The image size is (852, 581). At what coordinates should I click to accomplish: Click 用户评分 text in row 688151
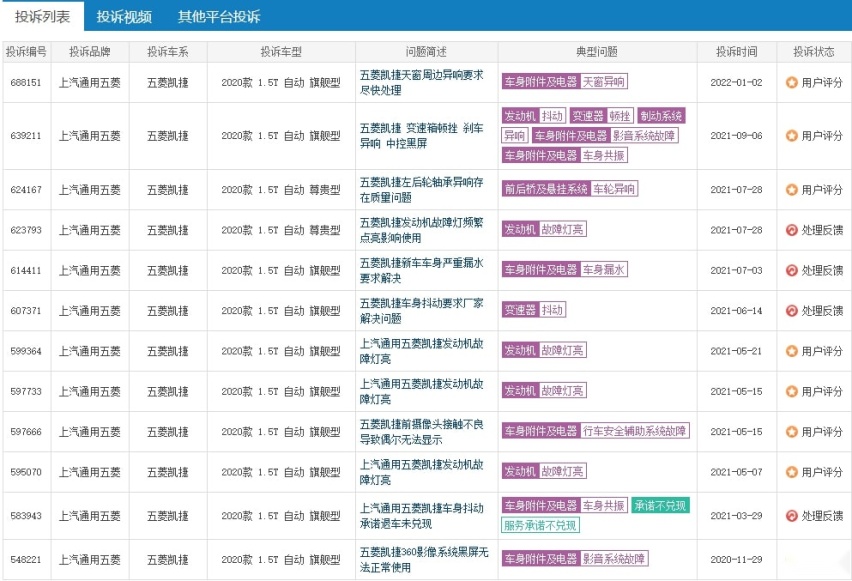822,83
